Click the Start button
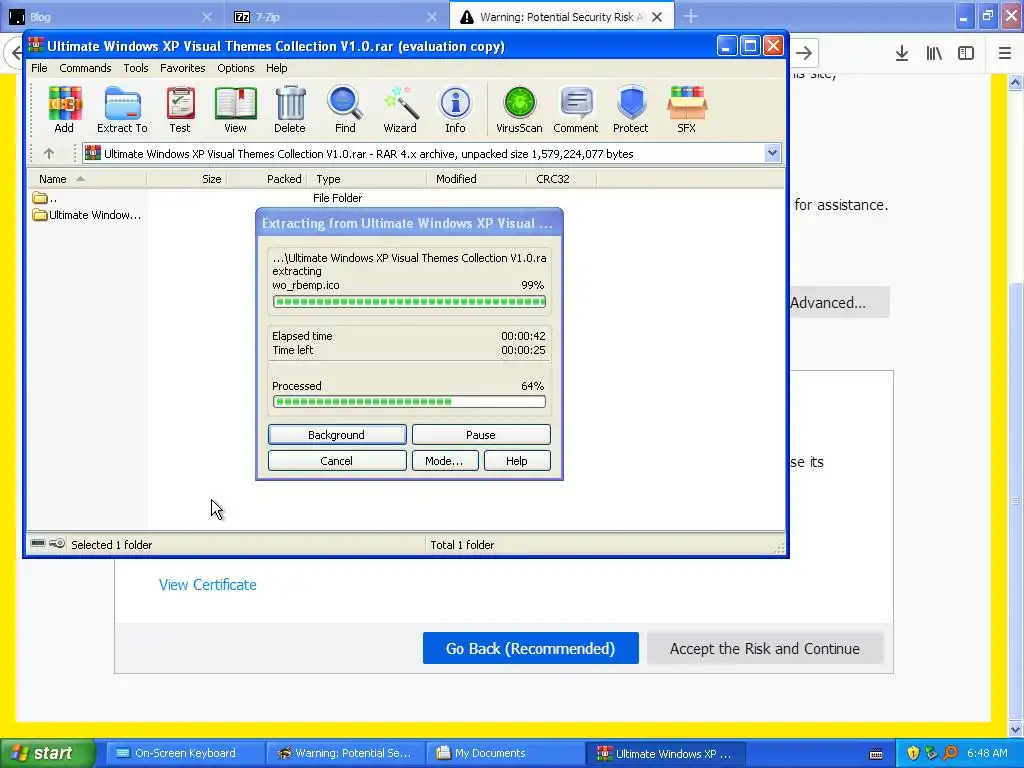Image resolution: width=1024 pixels, height=768 pixels. tap(48, 753)
